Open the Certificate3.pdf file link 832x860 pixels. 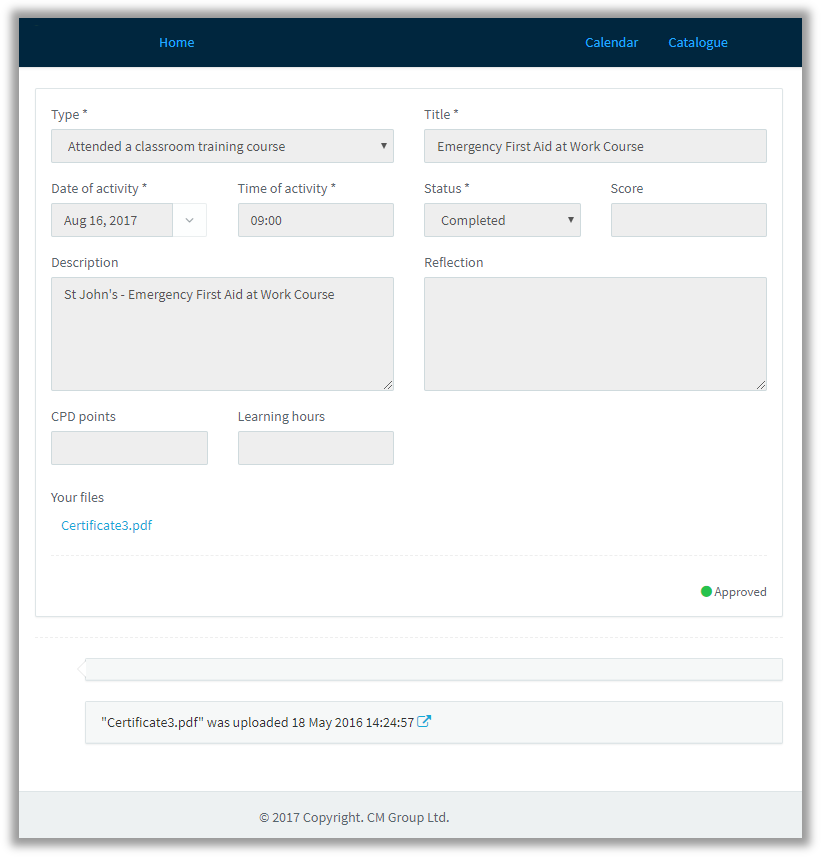pyautogui.click(x=106, y=525)
